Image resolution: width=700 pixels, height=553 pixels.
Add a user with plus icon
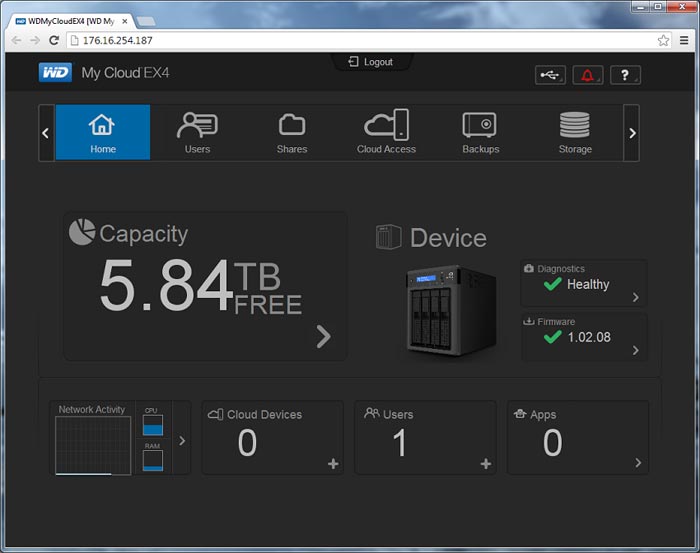click(x=486, y=464)
